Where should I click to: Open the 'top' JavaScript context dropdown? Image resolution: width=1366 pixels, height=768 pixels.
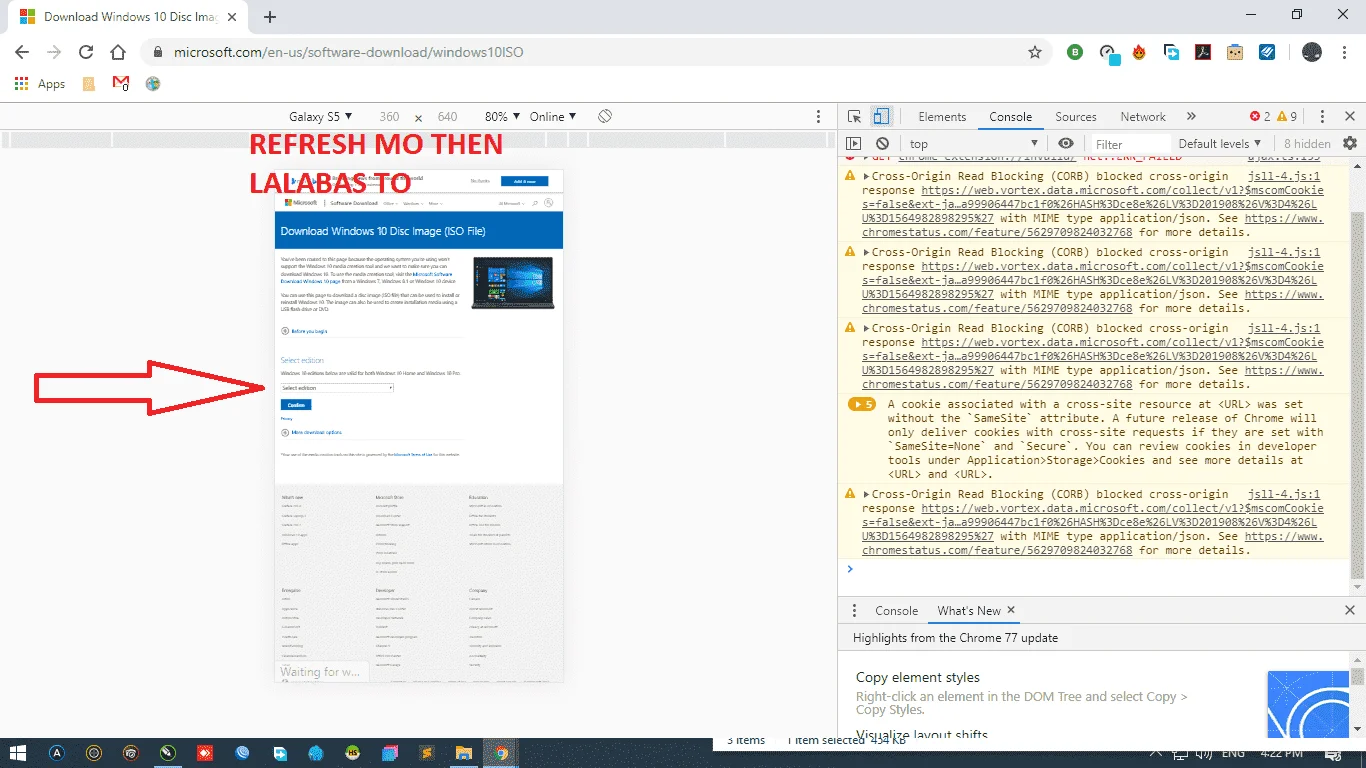click(x=974, y=144)
